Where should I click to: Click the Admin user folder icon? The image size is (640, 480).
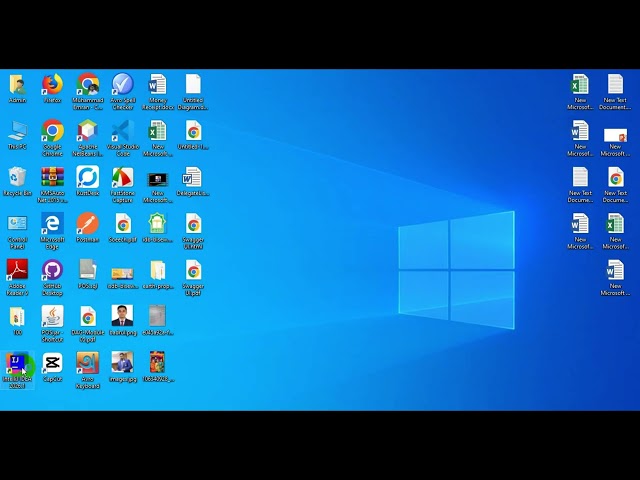17,88
